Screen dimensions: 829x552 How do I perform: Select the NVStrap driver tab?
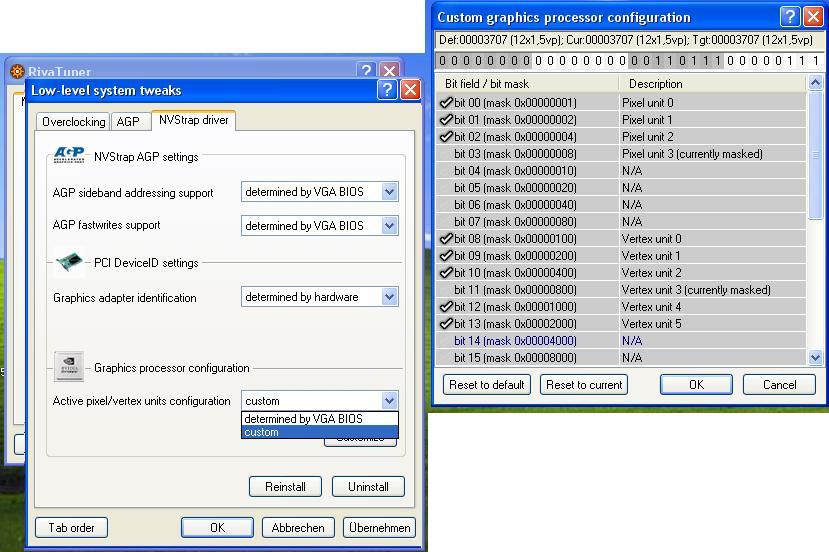pos(194,120)
